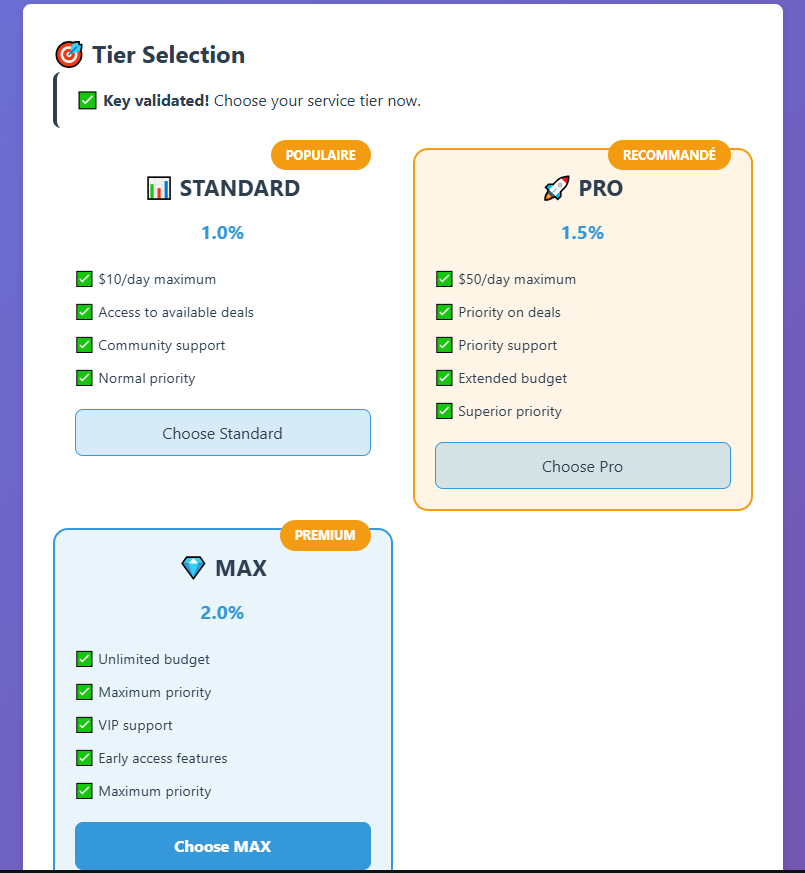Click the target icon beside Tier Selection

point(69,55)
